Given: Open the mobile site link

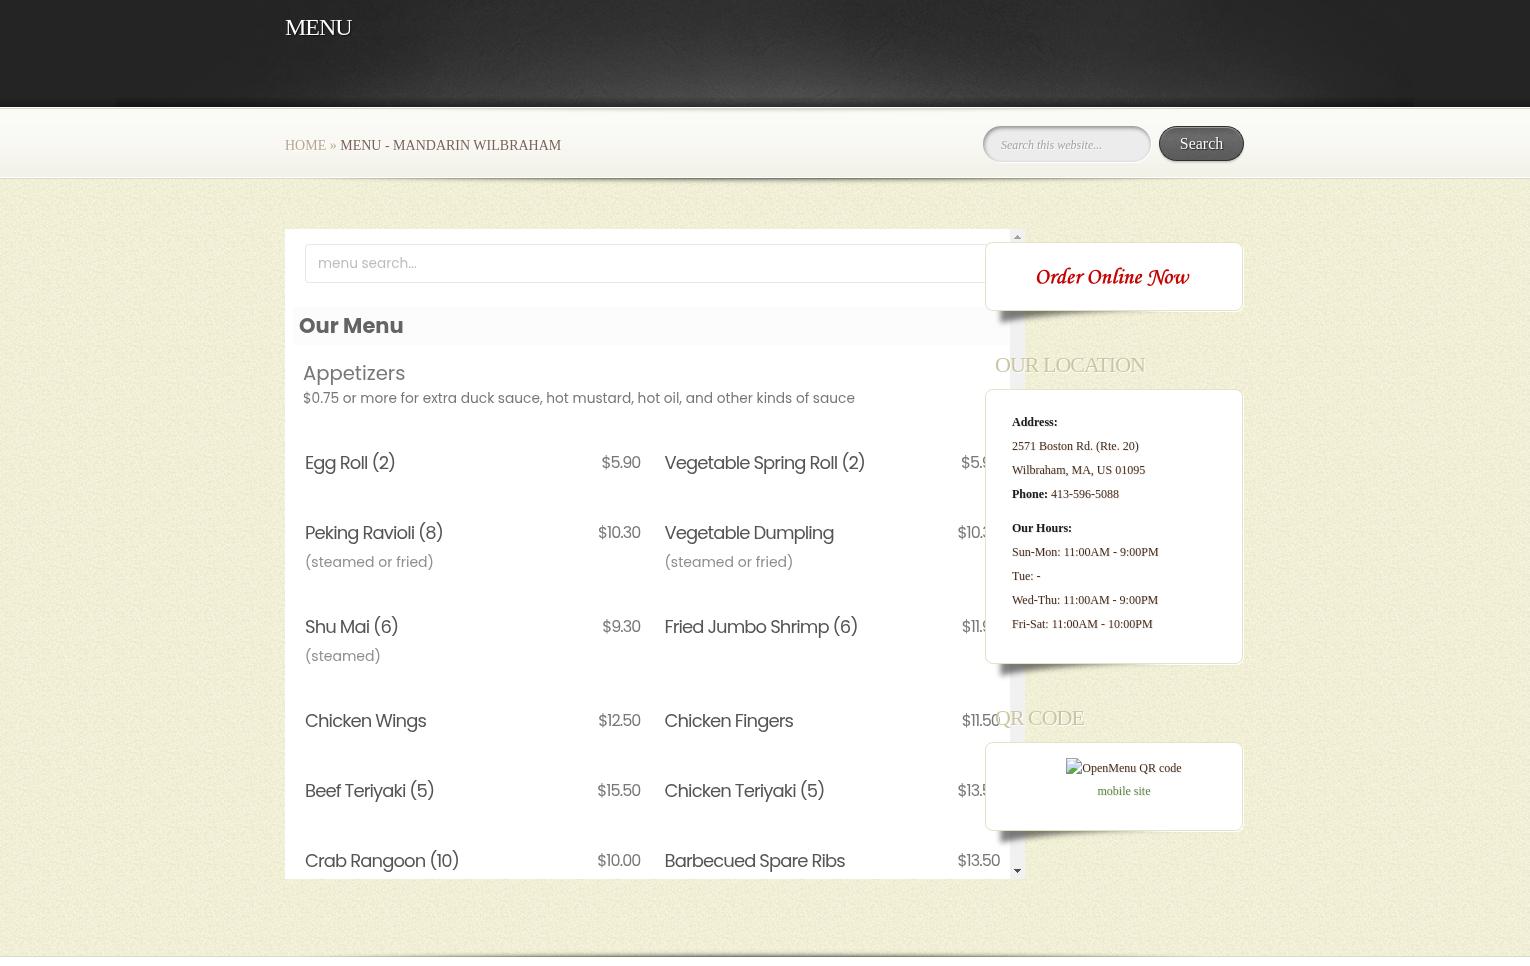Looking at the screenshot, I should [1123, 791].
